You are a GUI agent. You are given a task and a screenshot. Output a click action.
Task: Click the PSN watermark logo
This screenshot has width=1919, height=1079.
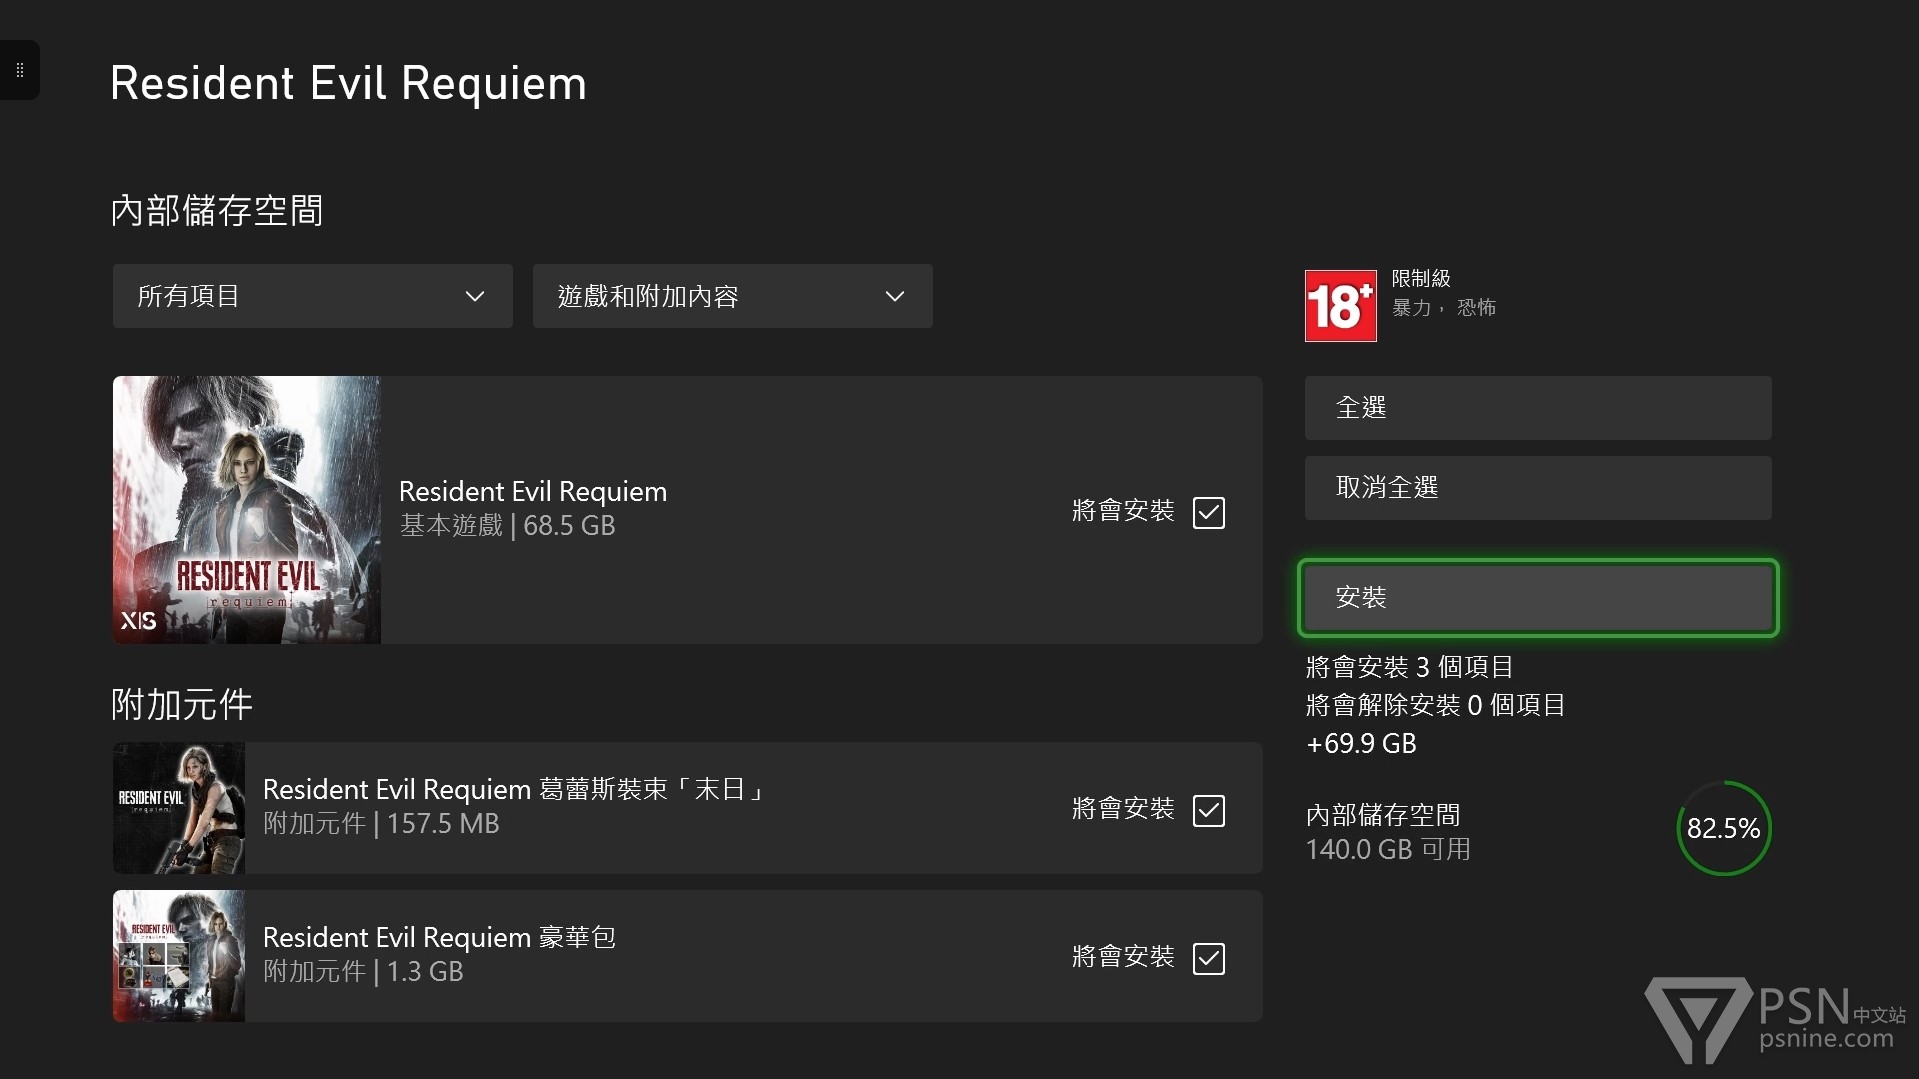click(x=1775, y=1020)
